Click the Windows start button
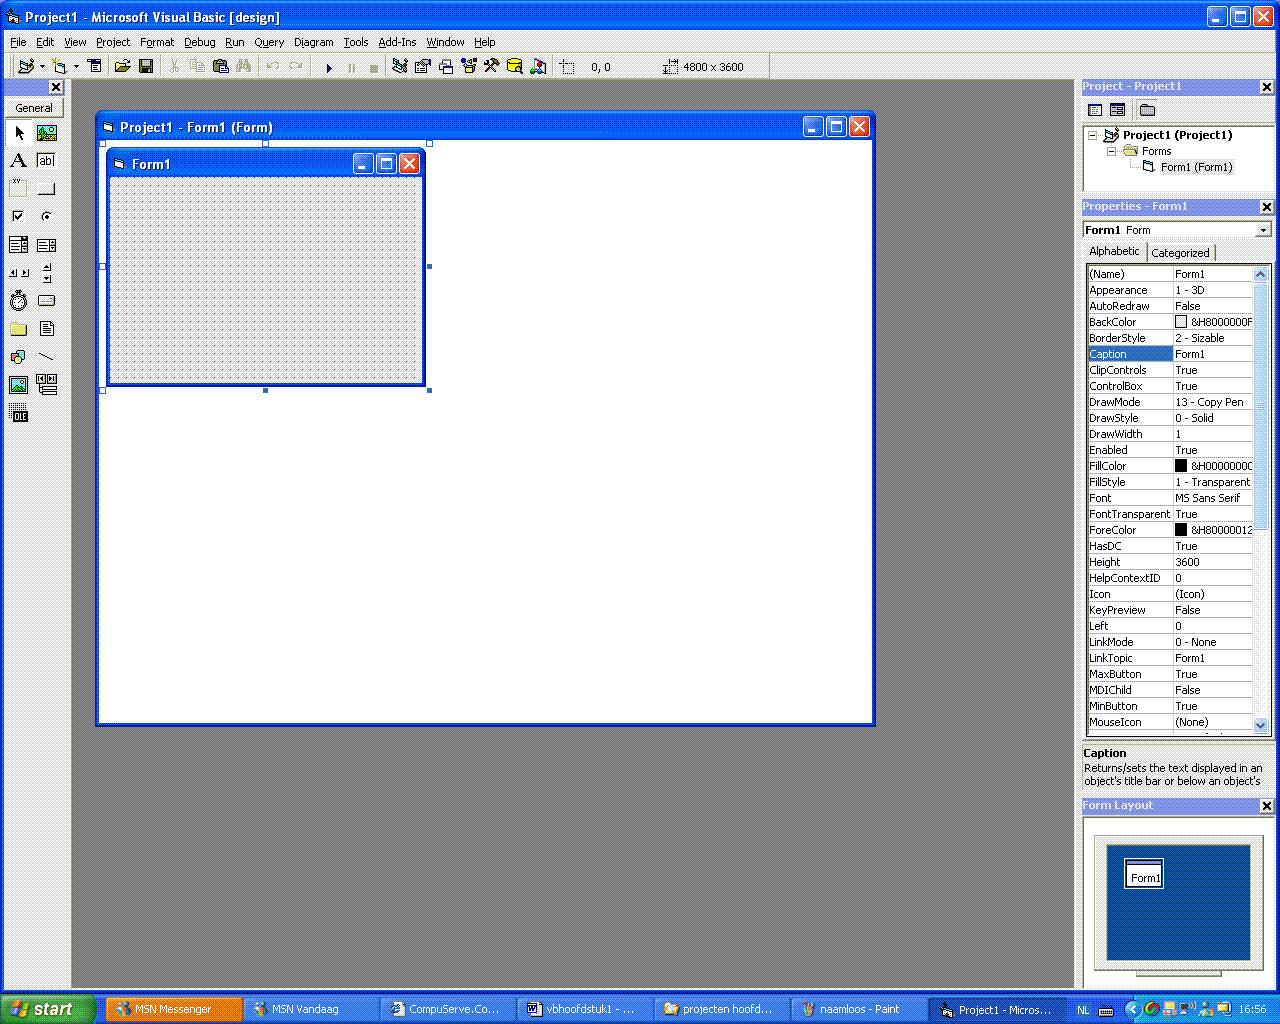 pos(47,1009)
